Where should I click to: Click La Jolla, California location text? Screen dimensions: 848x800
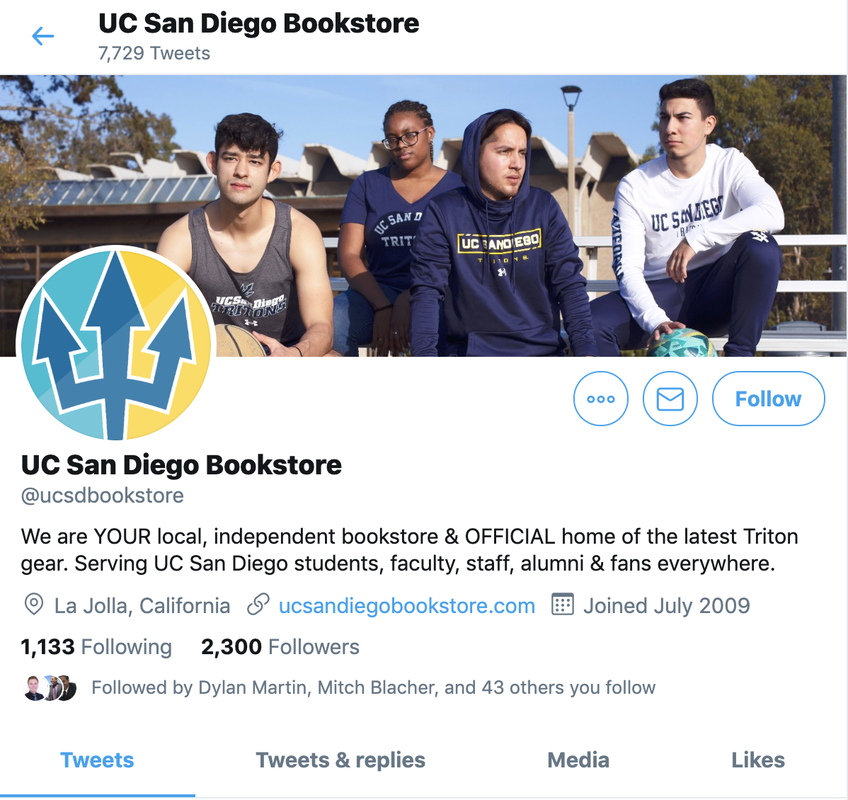point(142,606)
